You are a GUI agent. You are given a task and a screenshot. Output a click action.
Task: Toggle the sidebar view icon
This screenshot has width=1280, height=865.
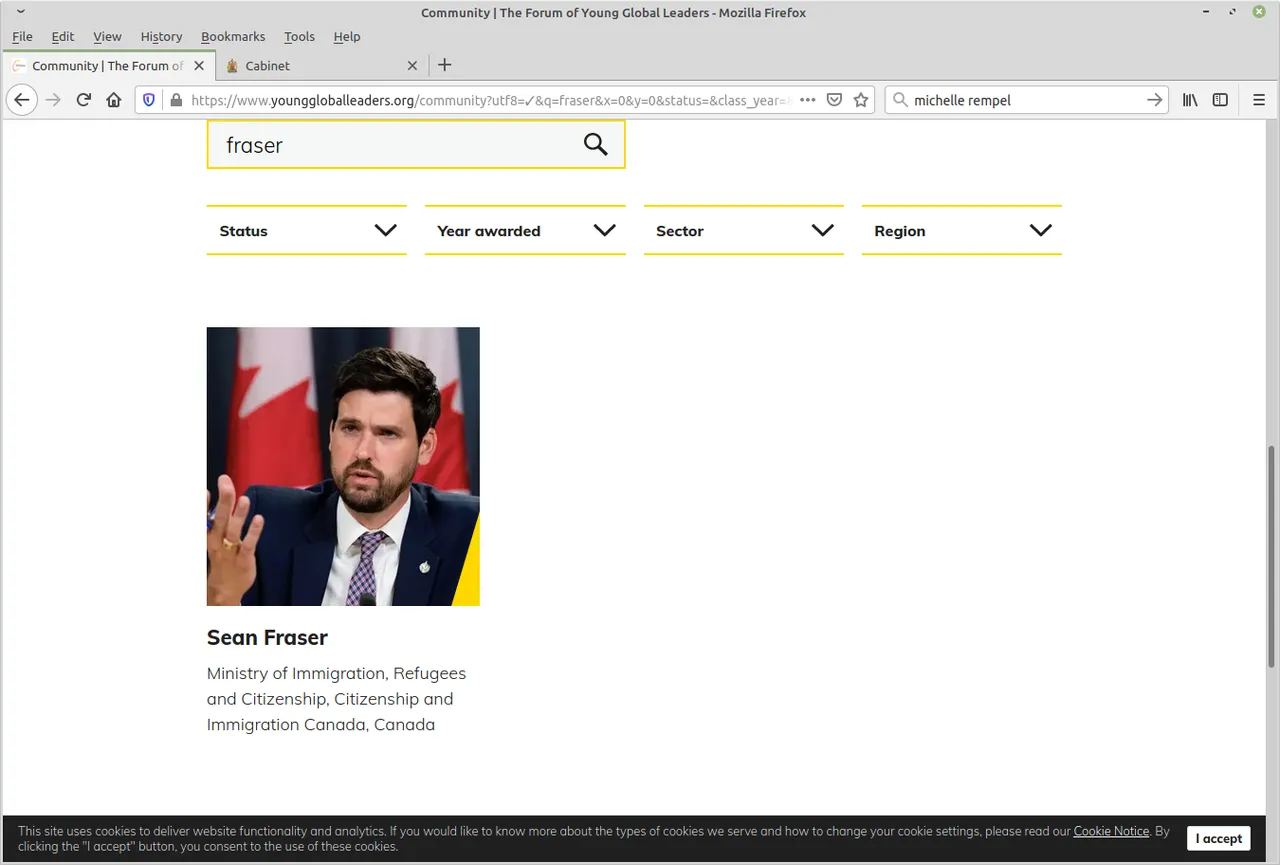(x=1220, y=100)
